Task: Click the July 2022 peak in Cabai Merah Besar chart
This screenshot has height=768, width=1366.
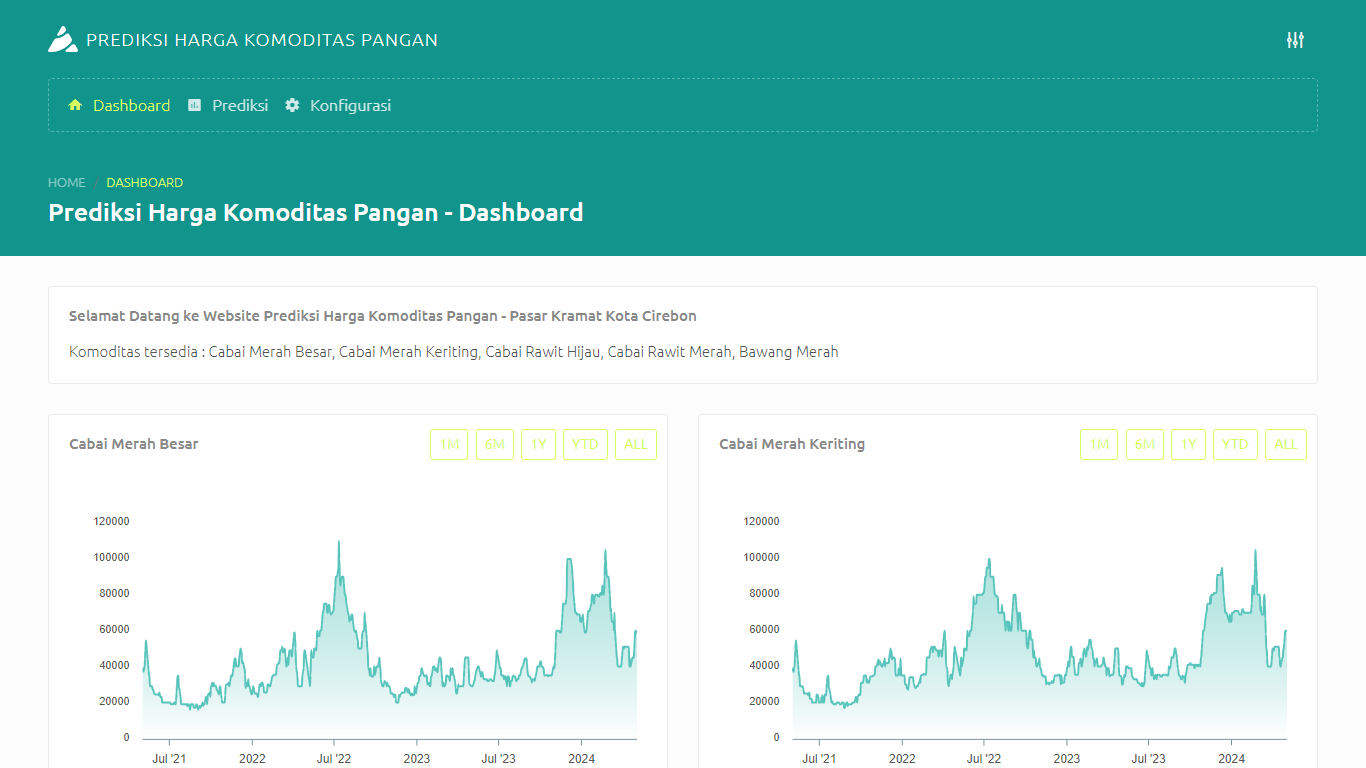Action: point(338,543)
